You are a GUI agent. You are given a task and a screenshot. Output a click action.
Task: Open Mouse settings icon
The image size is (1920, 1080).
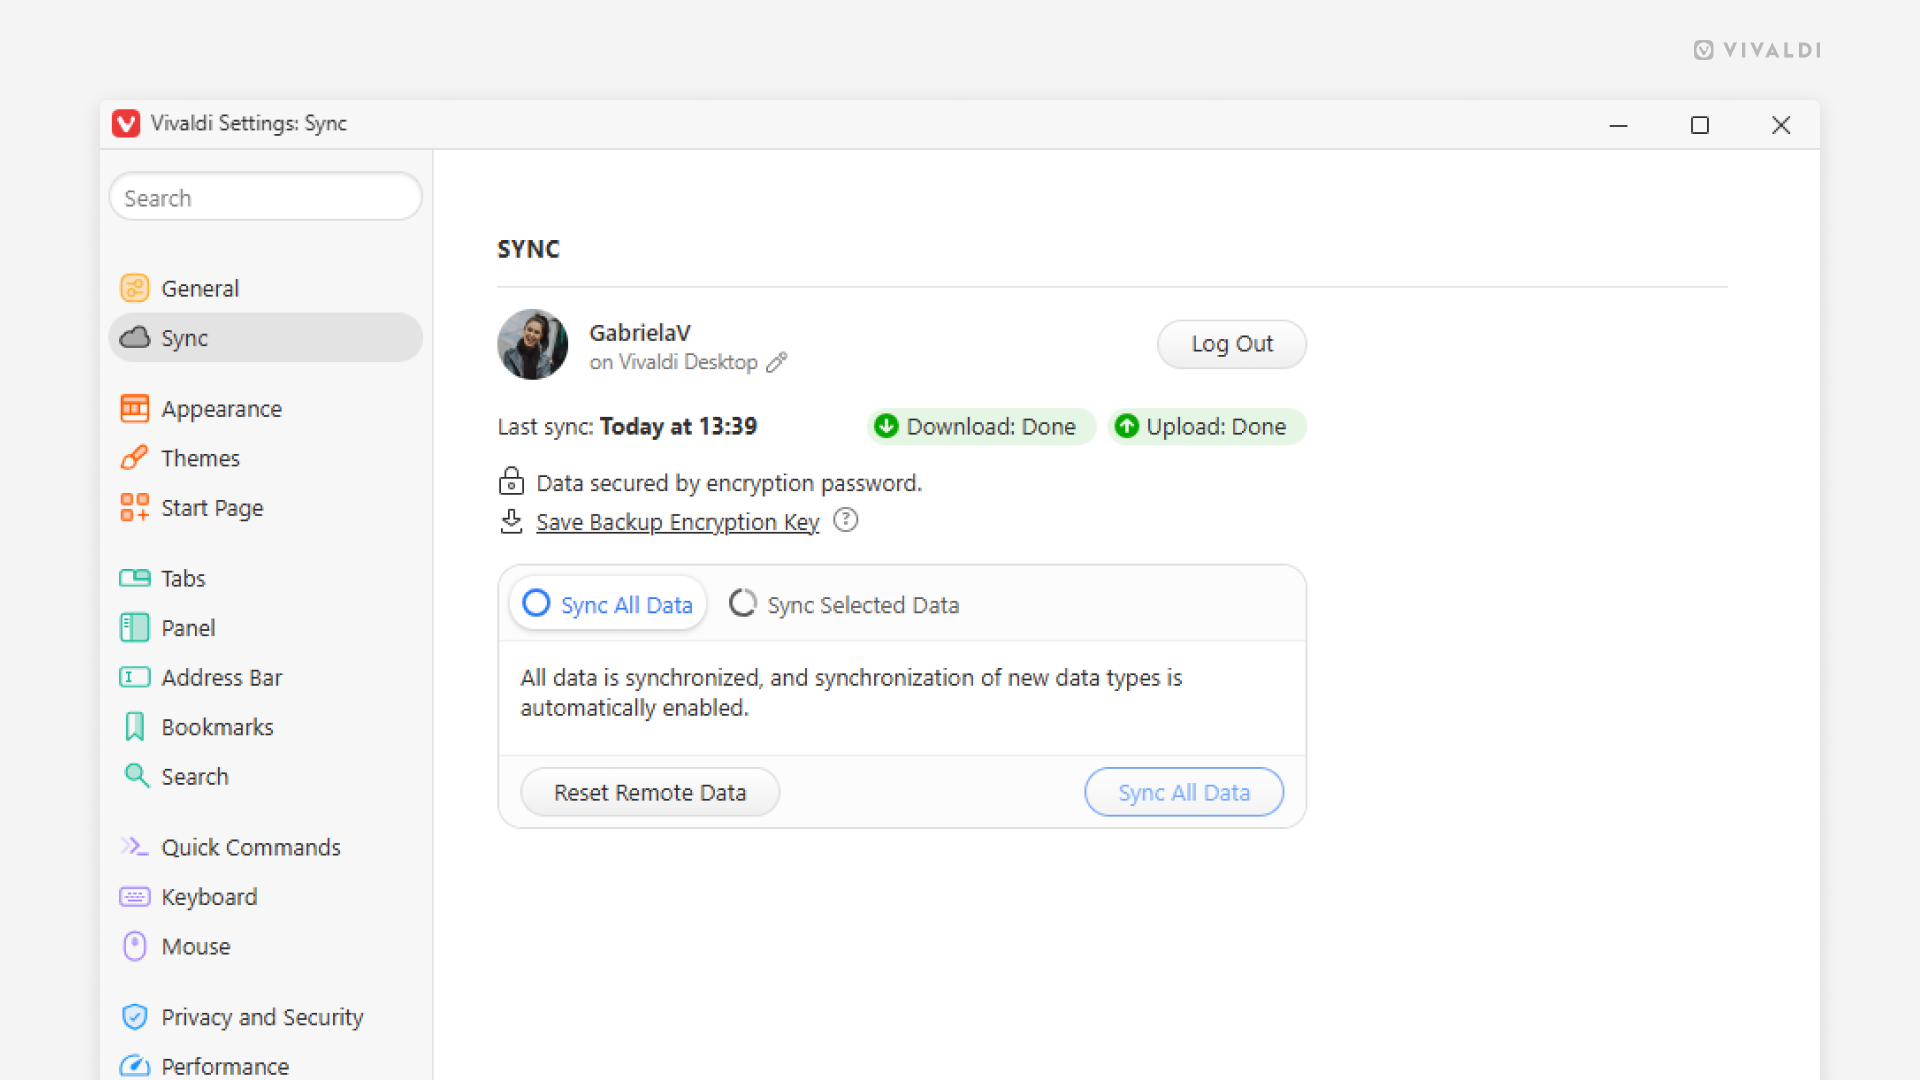pos(134,946)
